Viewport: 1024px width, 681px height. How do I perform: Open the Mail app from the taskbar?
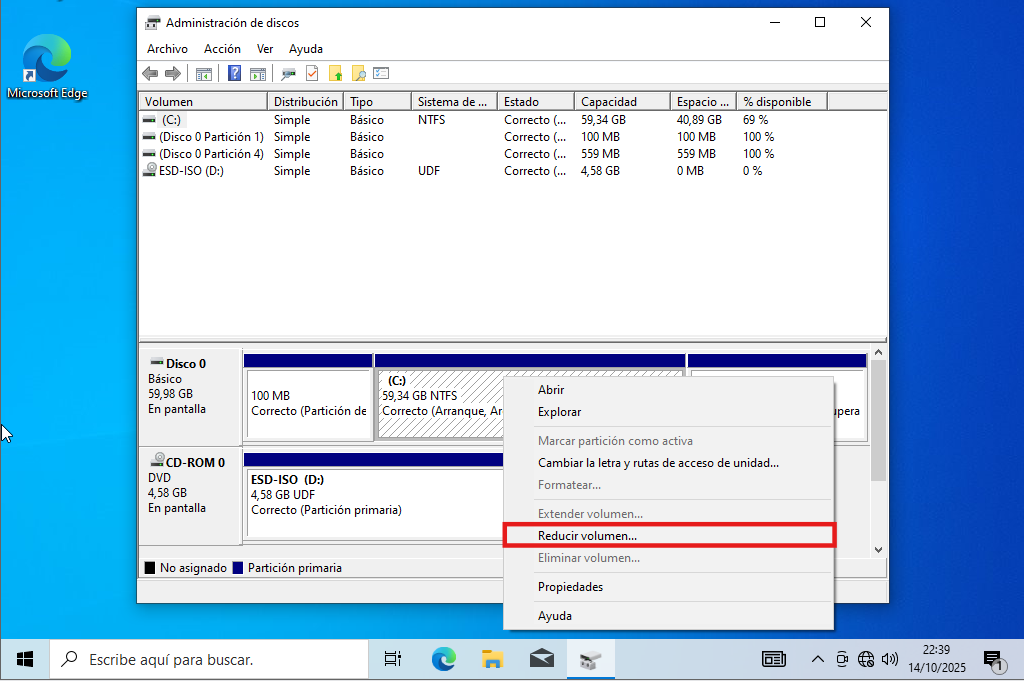pos(541,659)
